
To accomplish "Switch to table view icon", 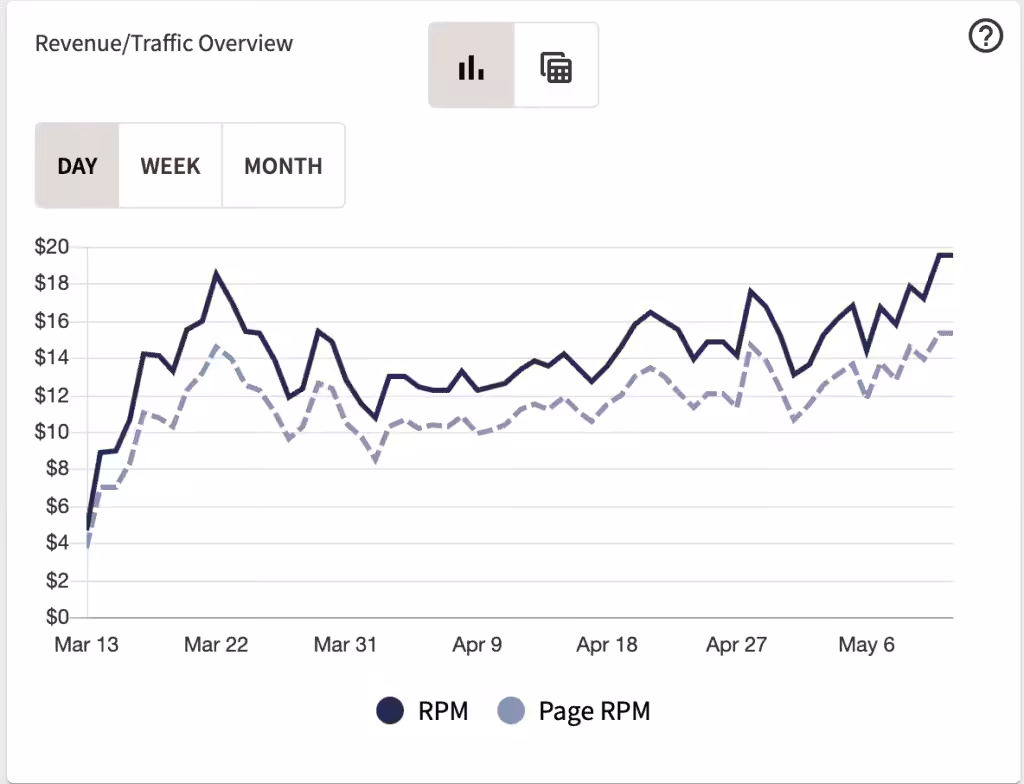I will [556, 65].
